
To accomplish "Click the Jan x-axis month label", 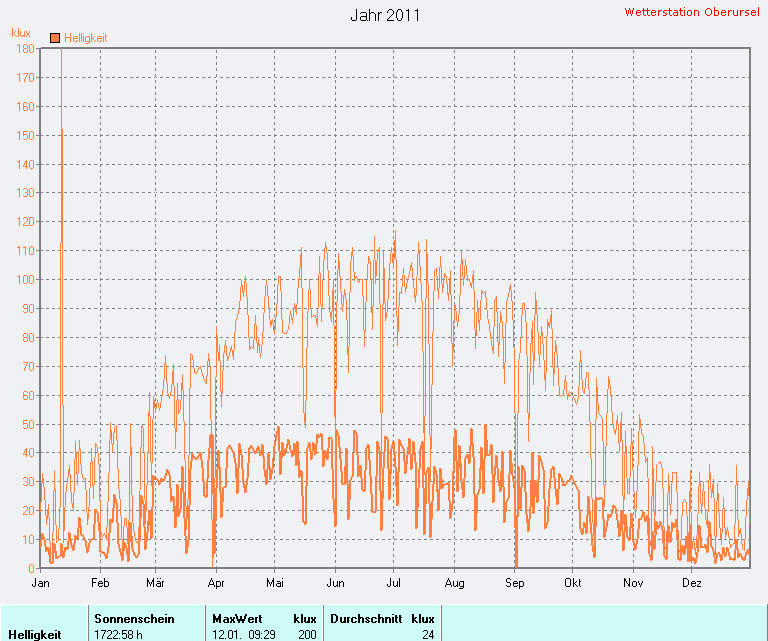I will click(x=40, y=583).
